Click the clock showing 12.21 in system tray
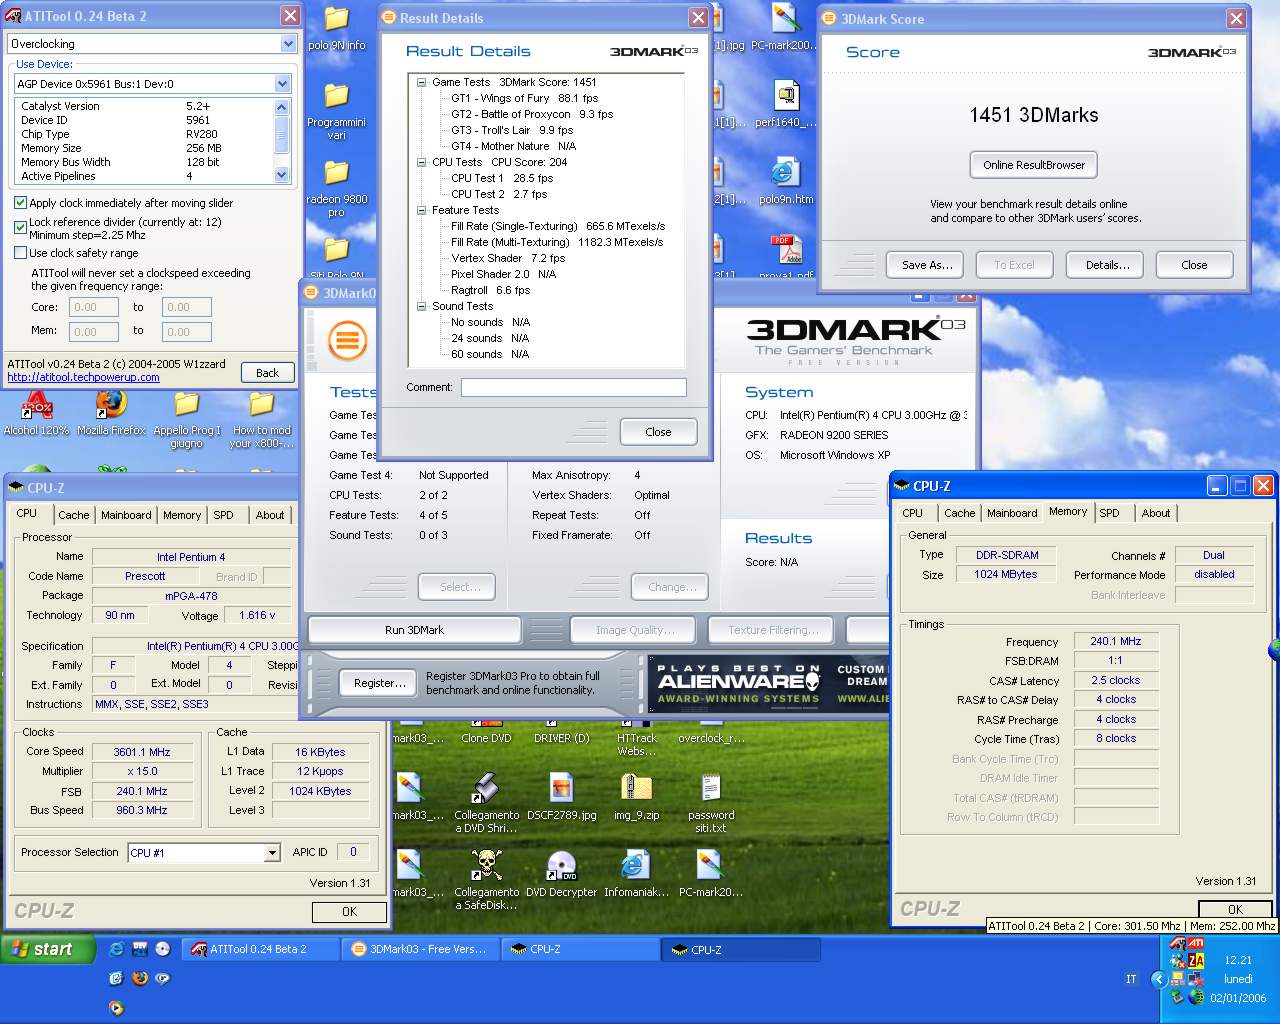This screenshot has height=1024, width=1280. coord(1237,960)
